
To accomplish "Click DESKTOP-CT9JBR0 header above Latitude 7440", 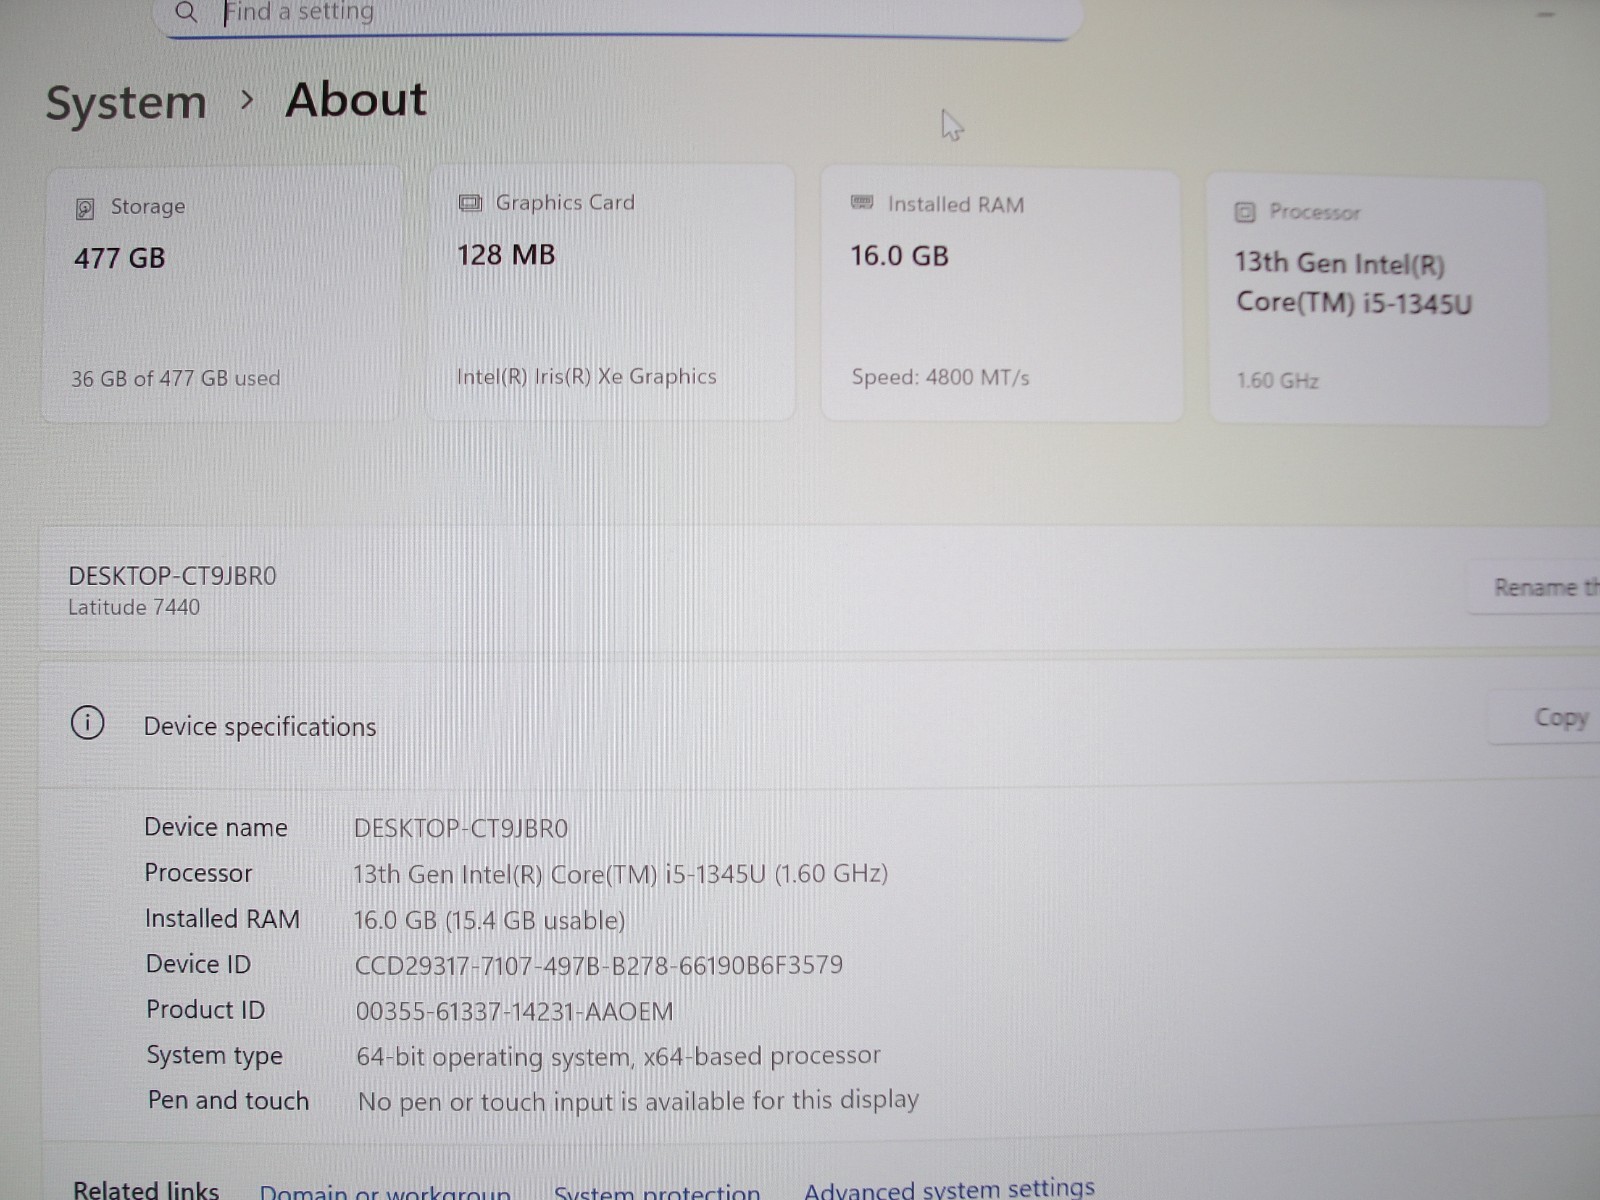I will (172, 576).
